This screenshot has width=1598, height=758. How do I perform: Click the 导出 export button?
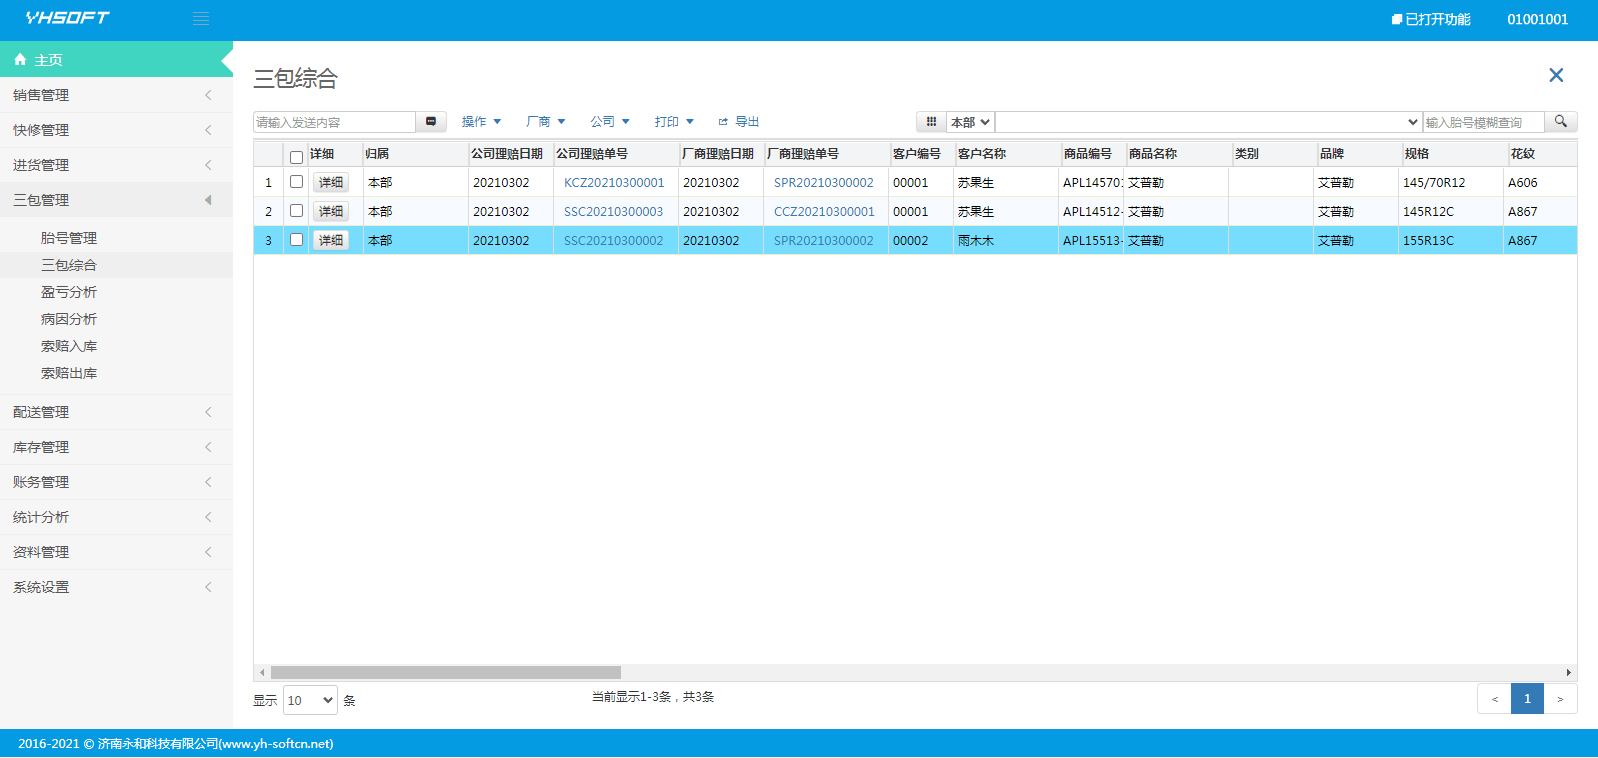point(739,122)
